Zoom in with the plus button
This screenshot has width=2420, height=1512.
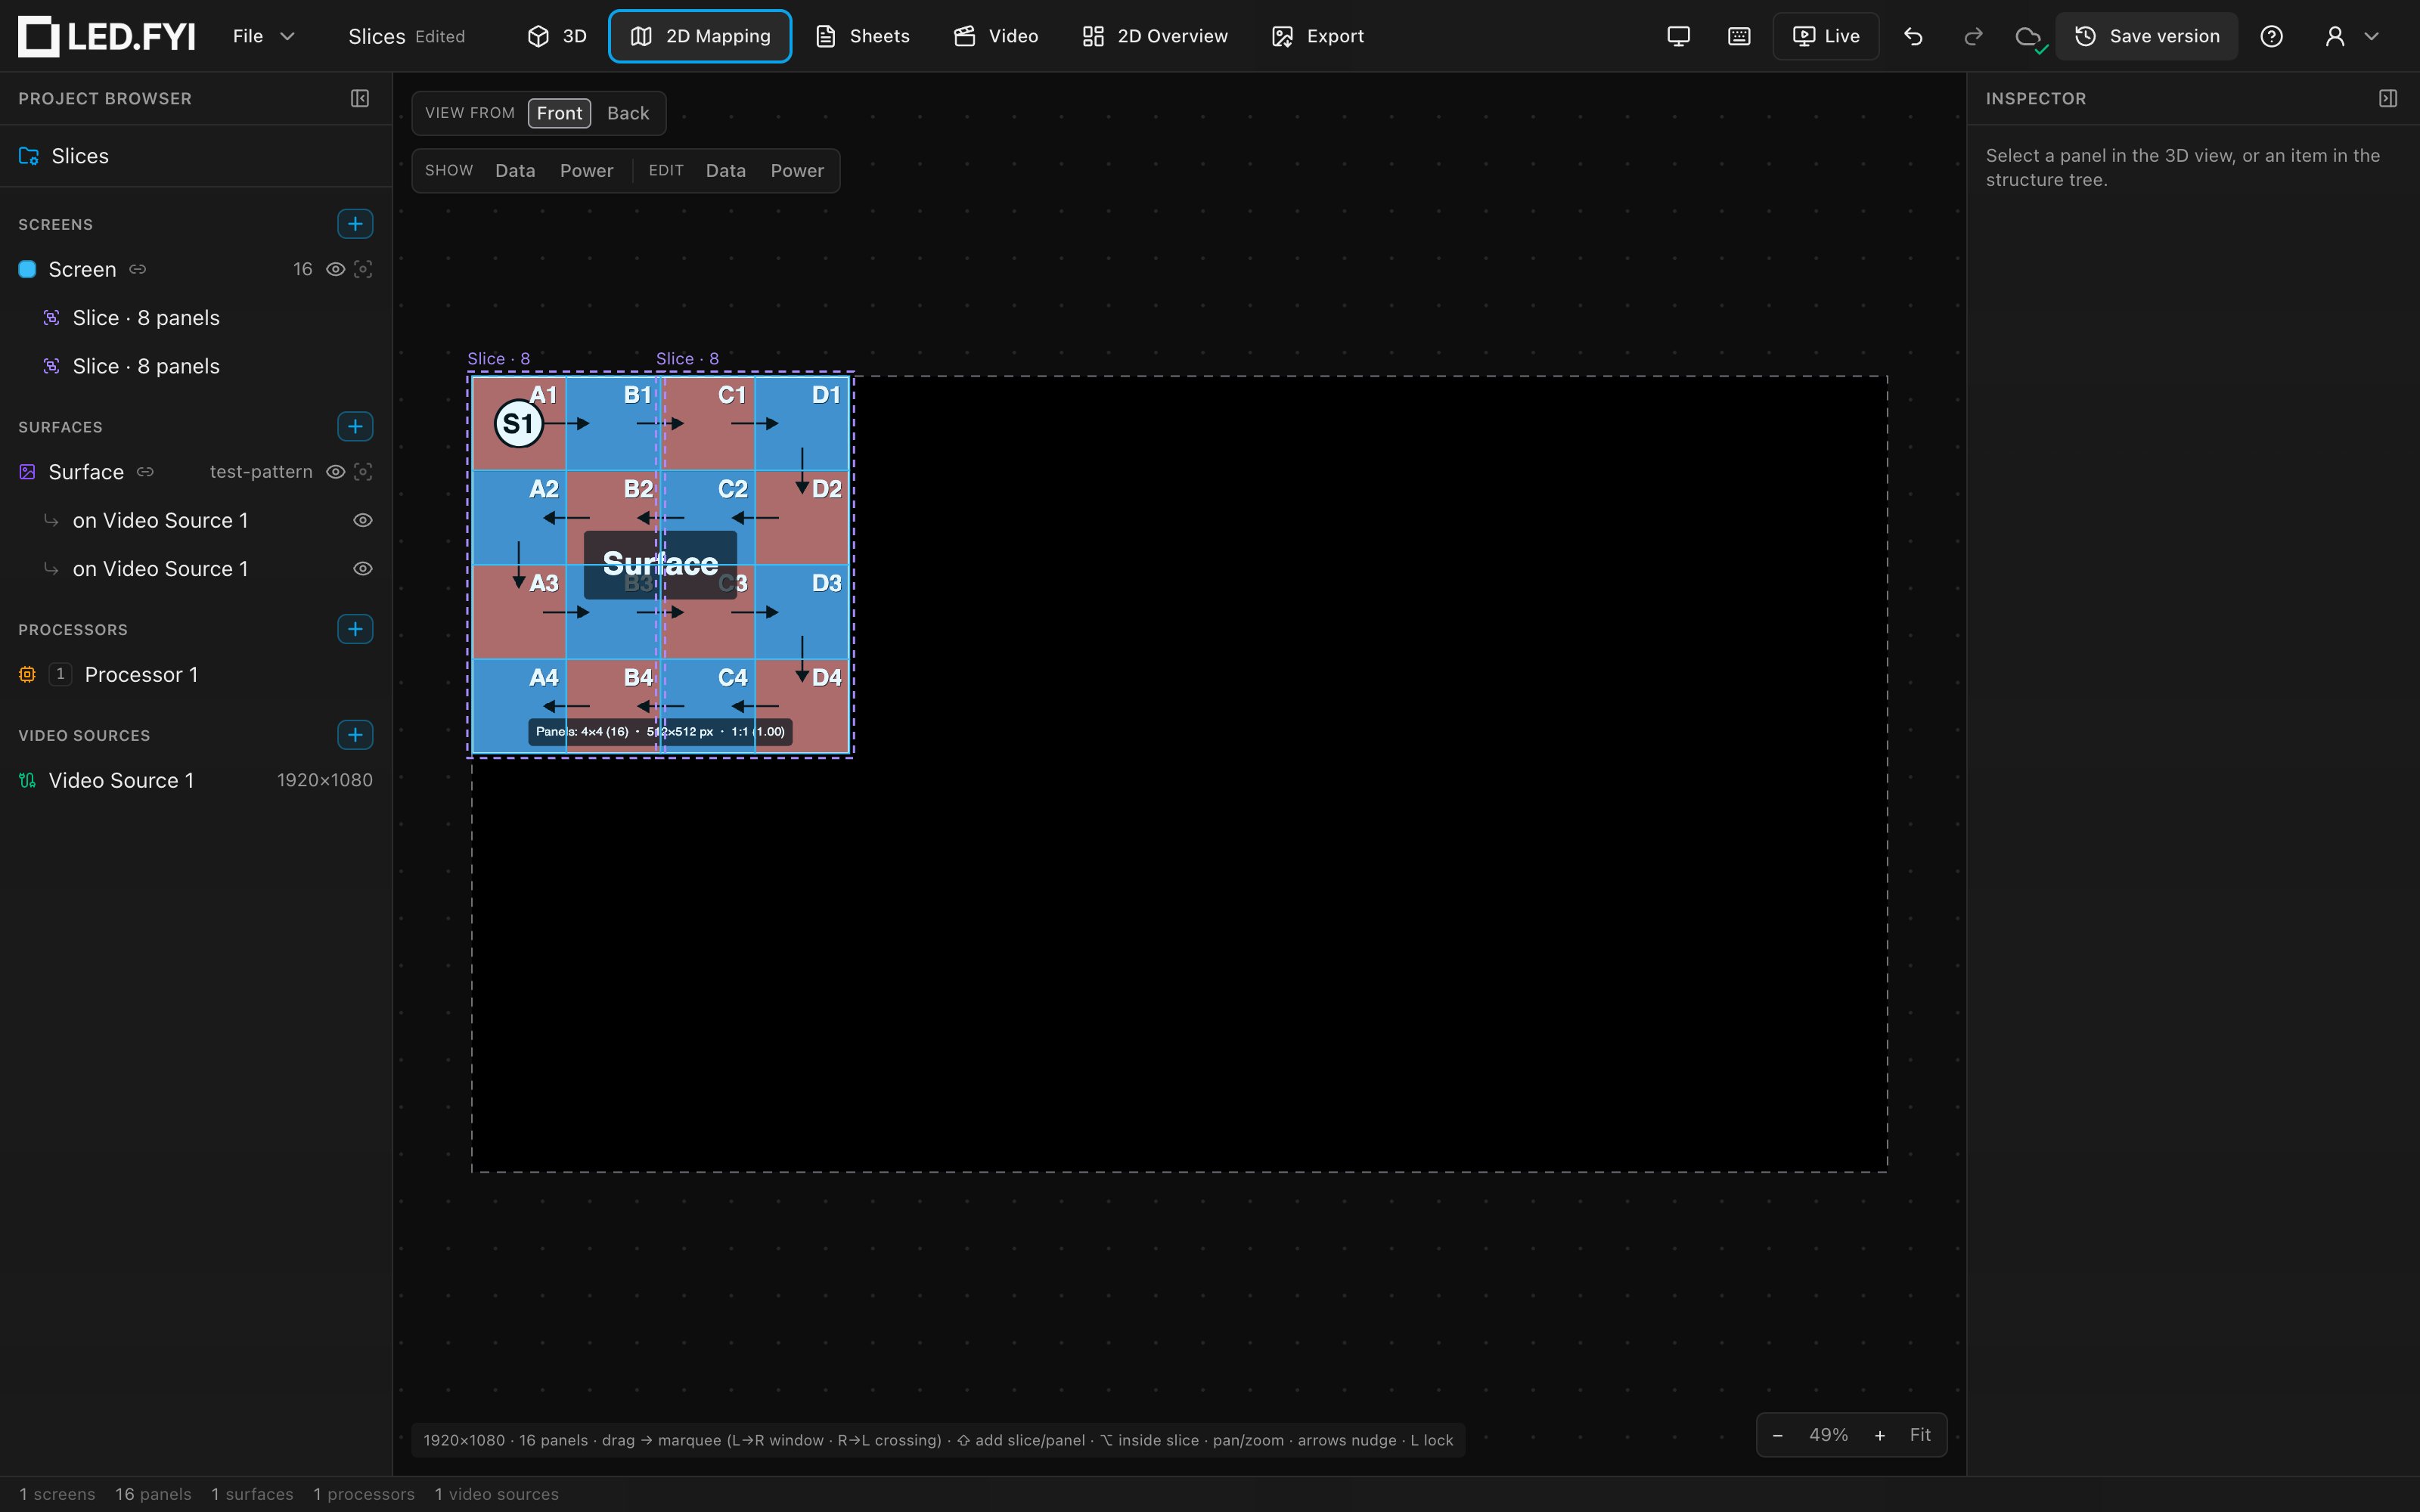pos(1879,1435)
